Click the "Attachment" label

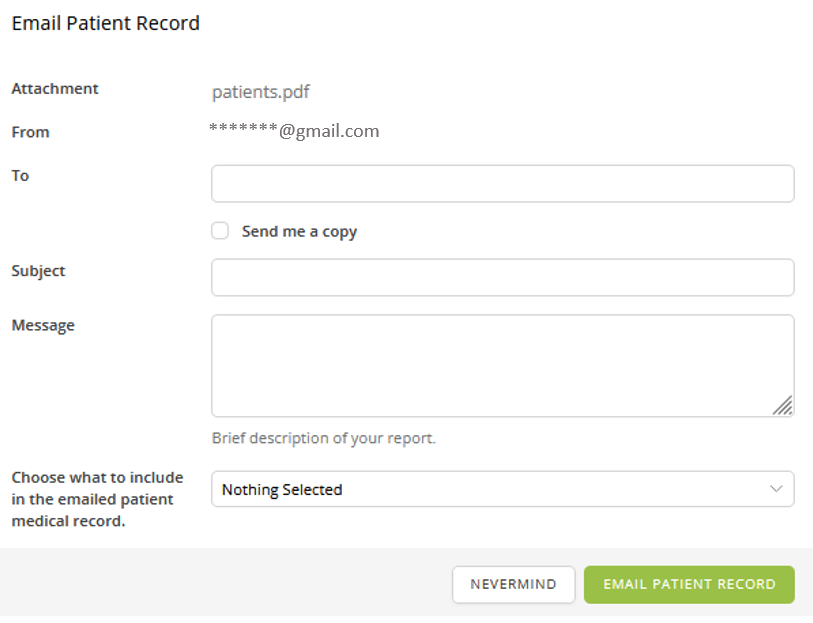pos(55,88)
